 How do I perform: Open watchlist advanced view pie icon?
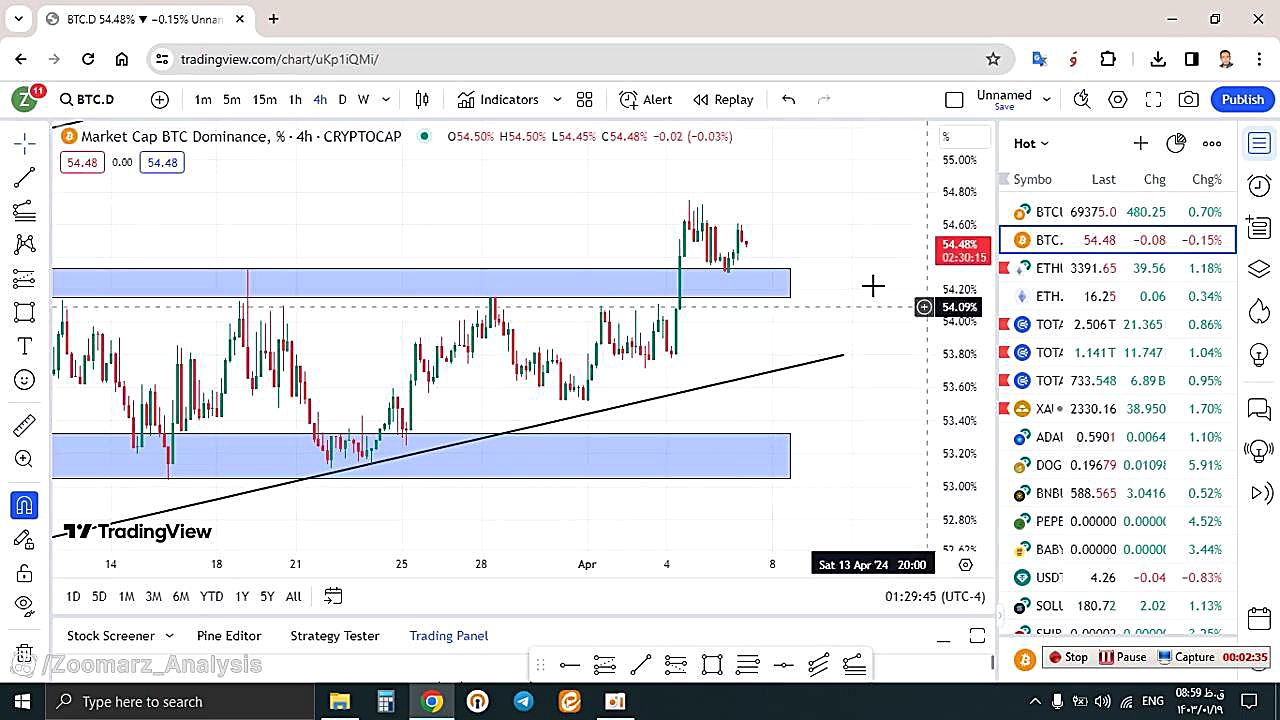click(1176, 143)
